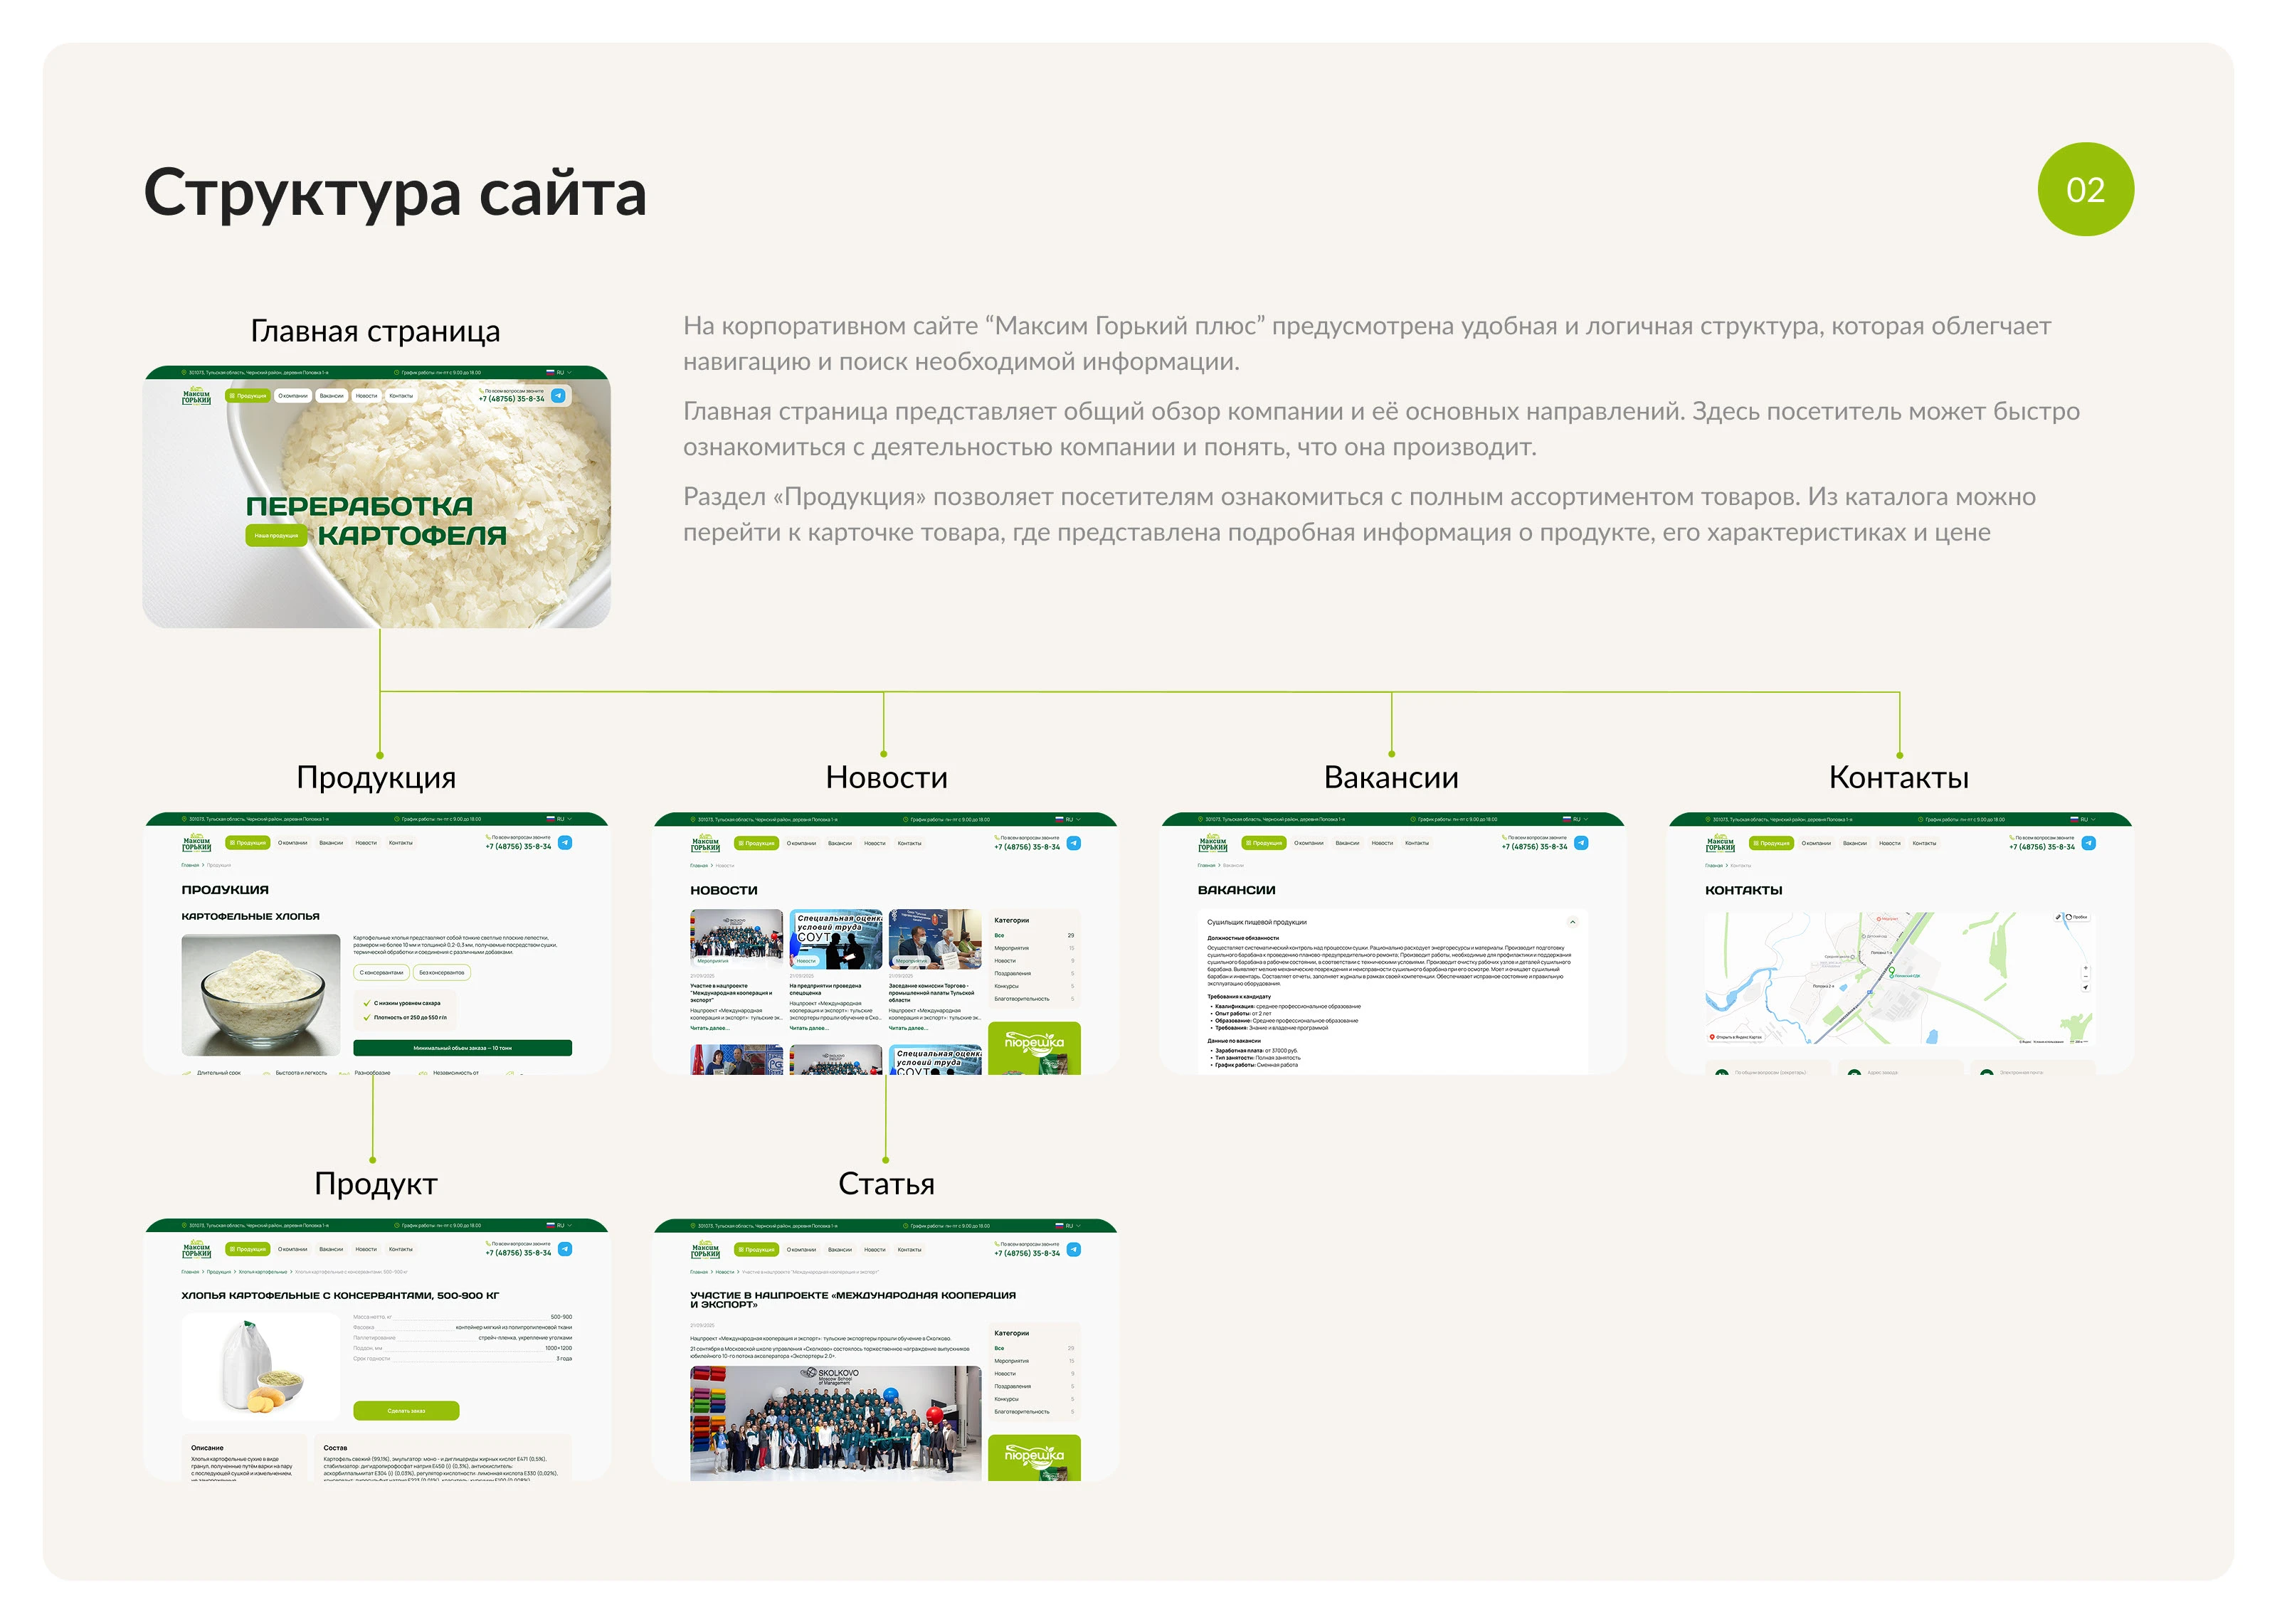Click the geolocation arrow icon on the Yandex map
Image resolution: width=2277 pixels, height=1624 pixels.
click(2087, 988)
